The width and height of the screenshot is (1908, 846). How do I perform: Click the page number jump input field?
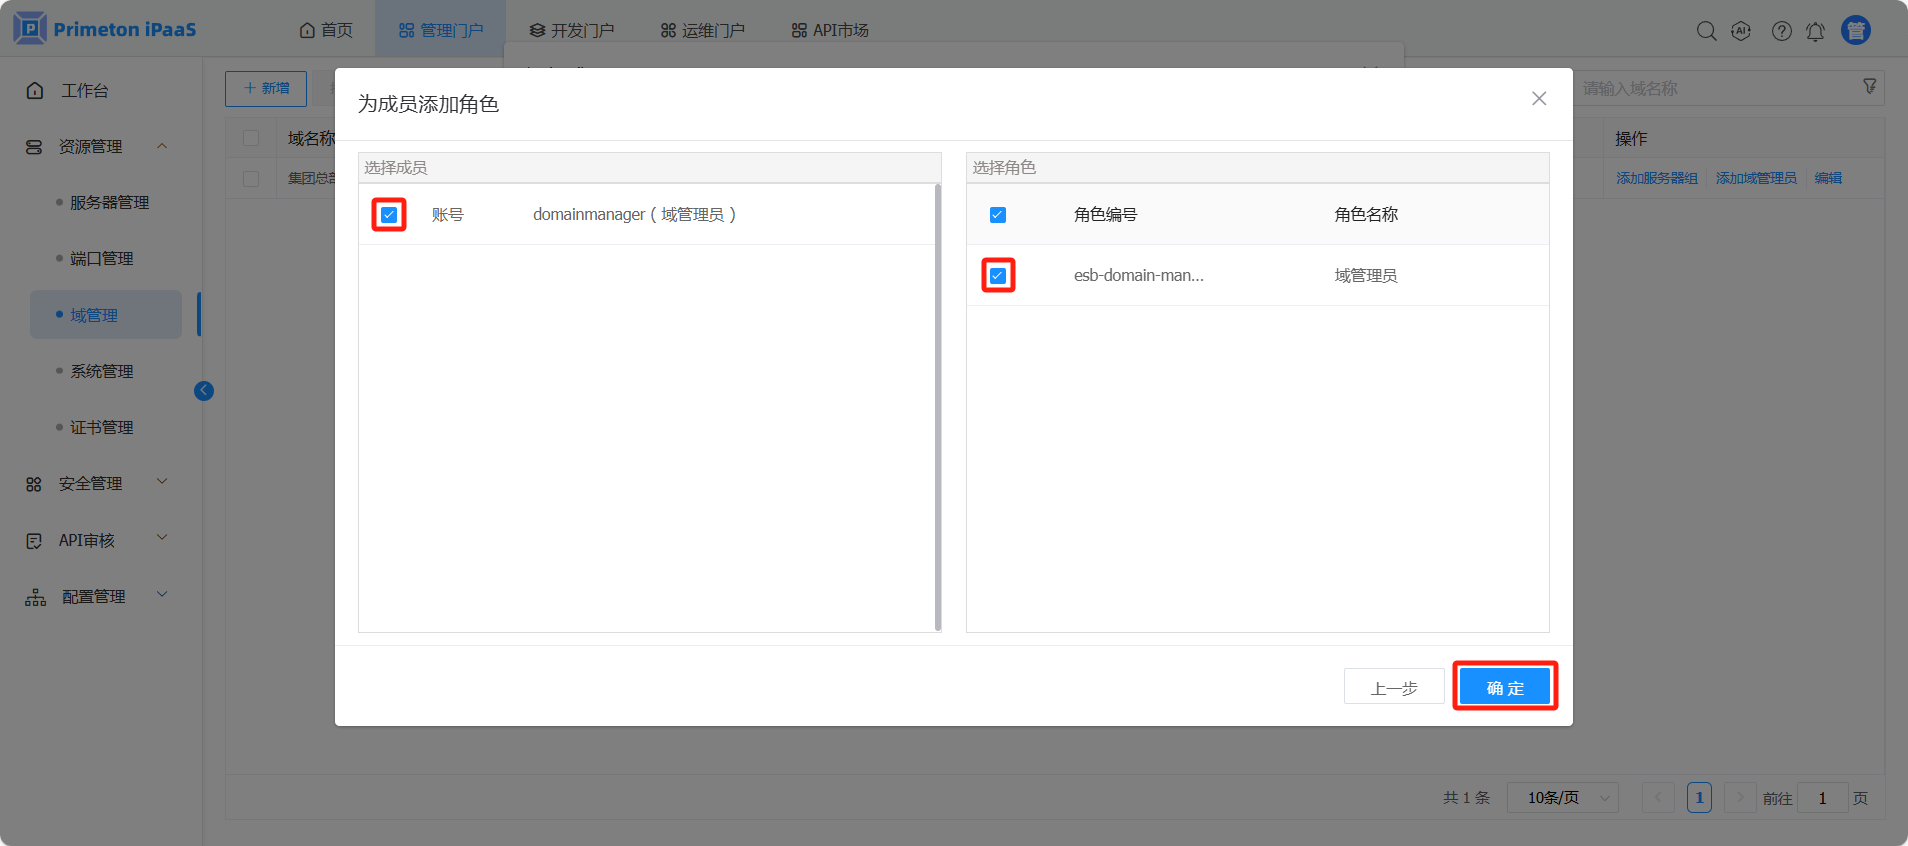(x=1822, y=798)
